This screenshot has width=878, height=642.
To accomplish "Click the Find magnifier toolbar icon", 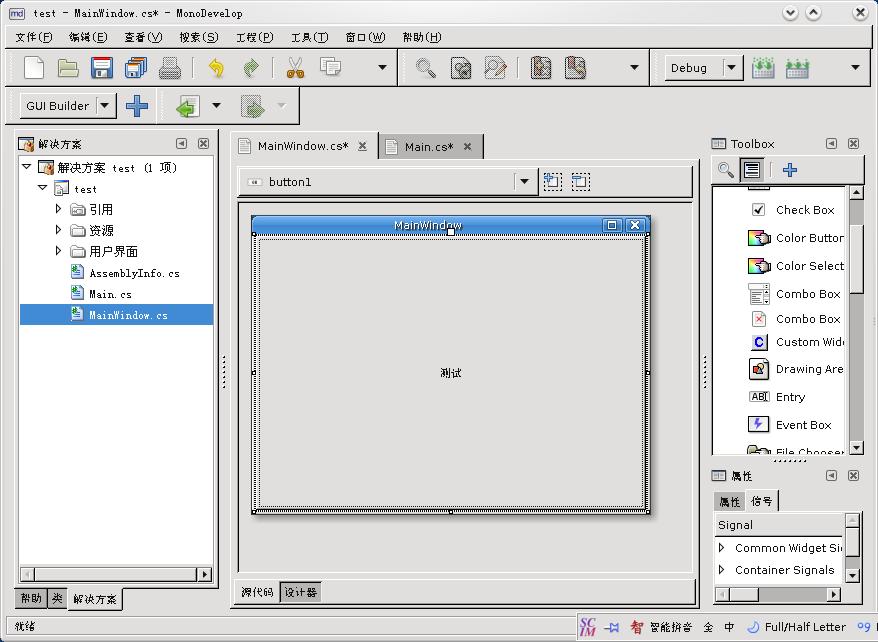I will [x=426, y=68].
